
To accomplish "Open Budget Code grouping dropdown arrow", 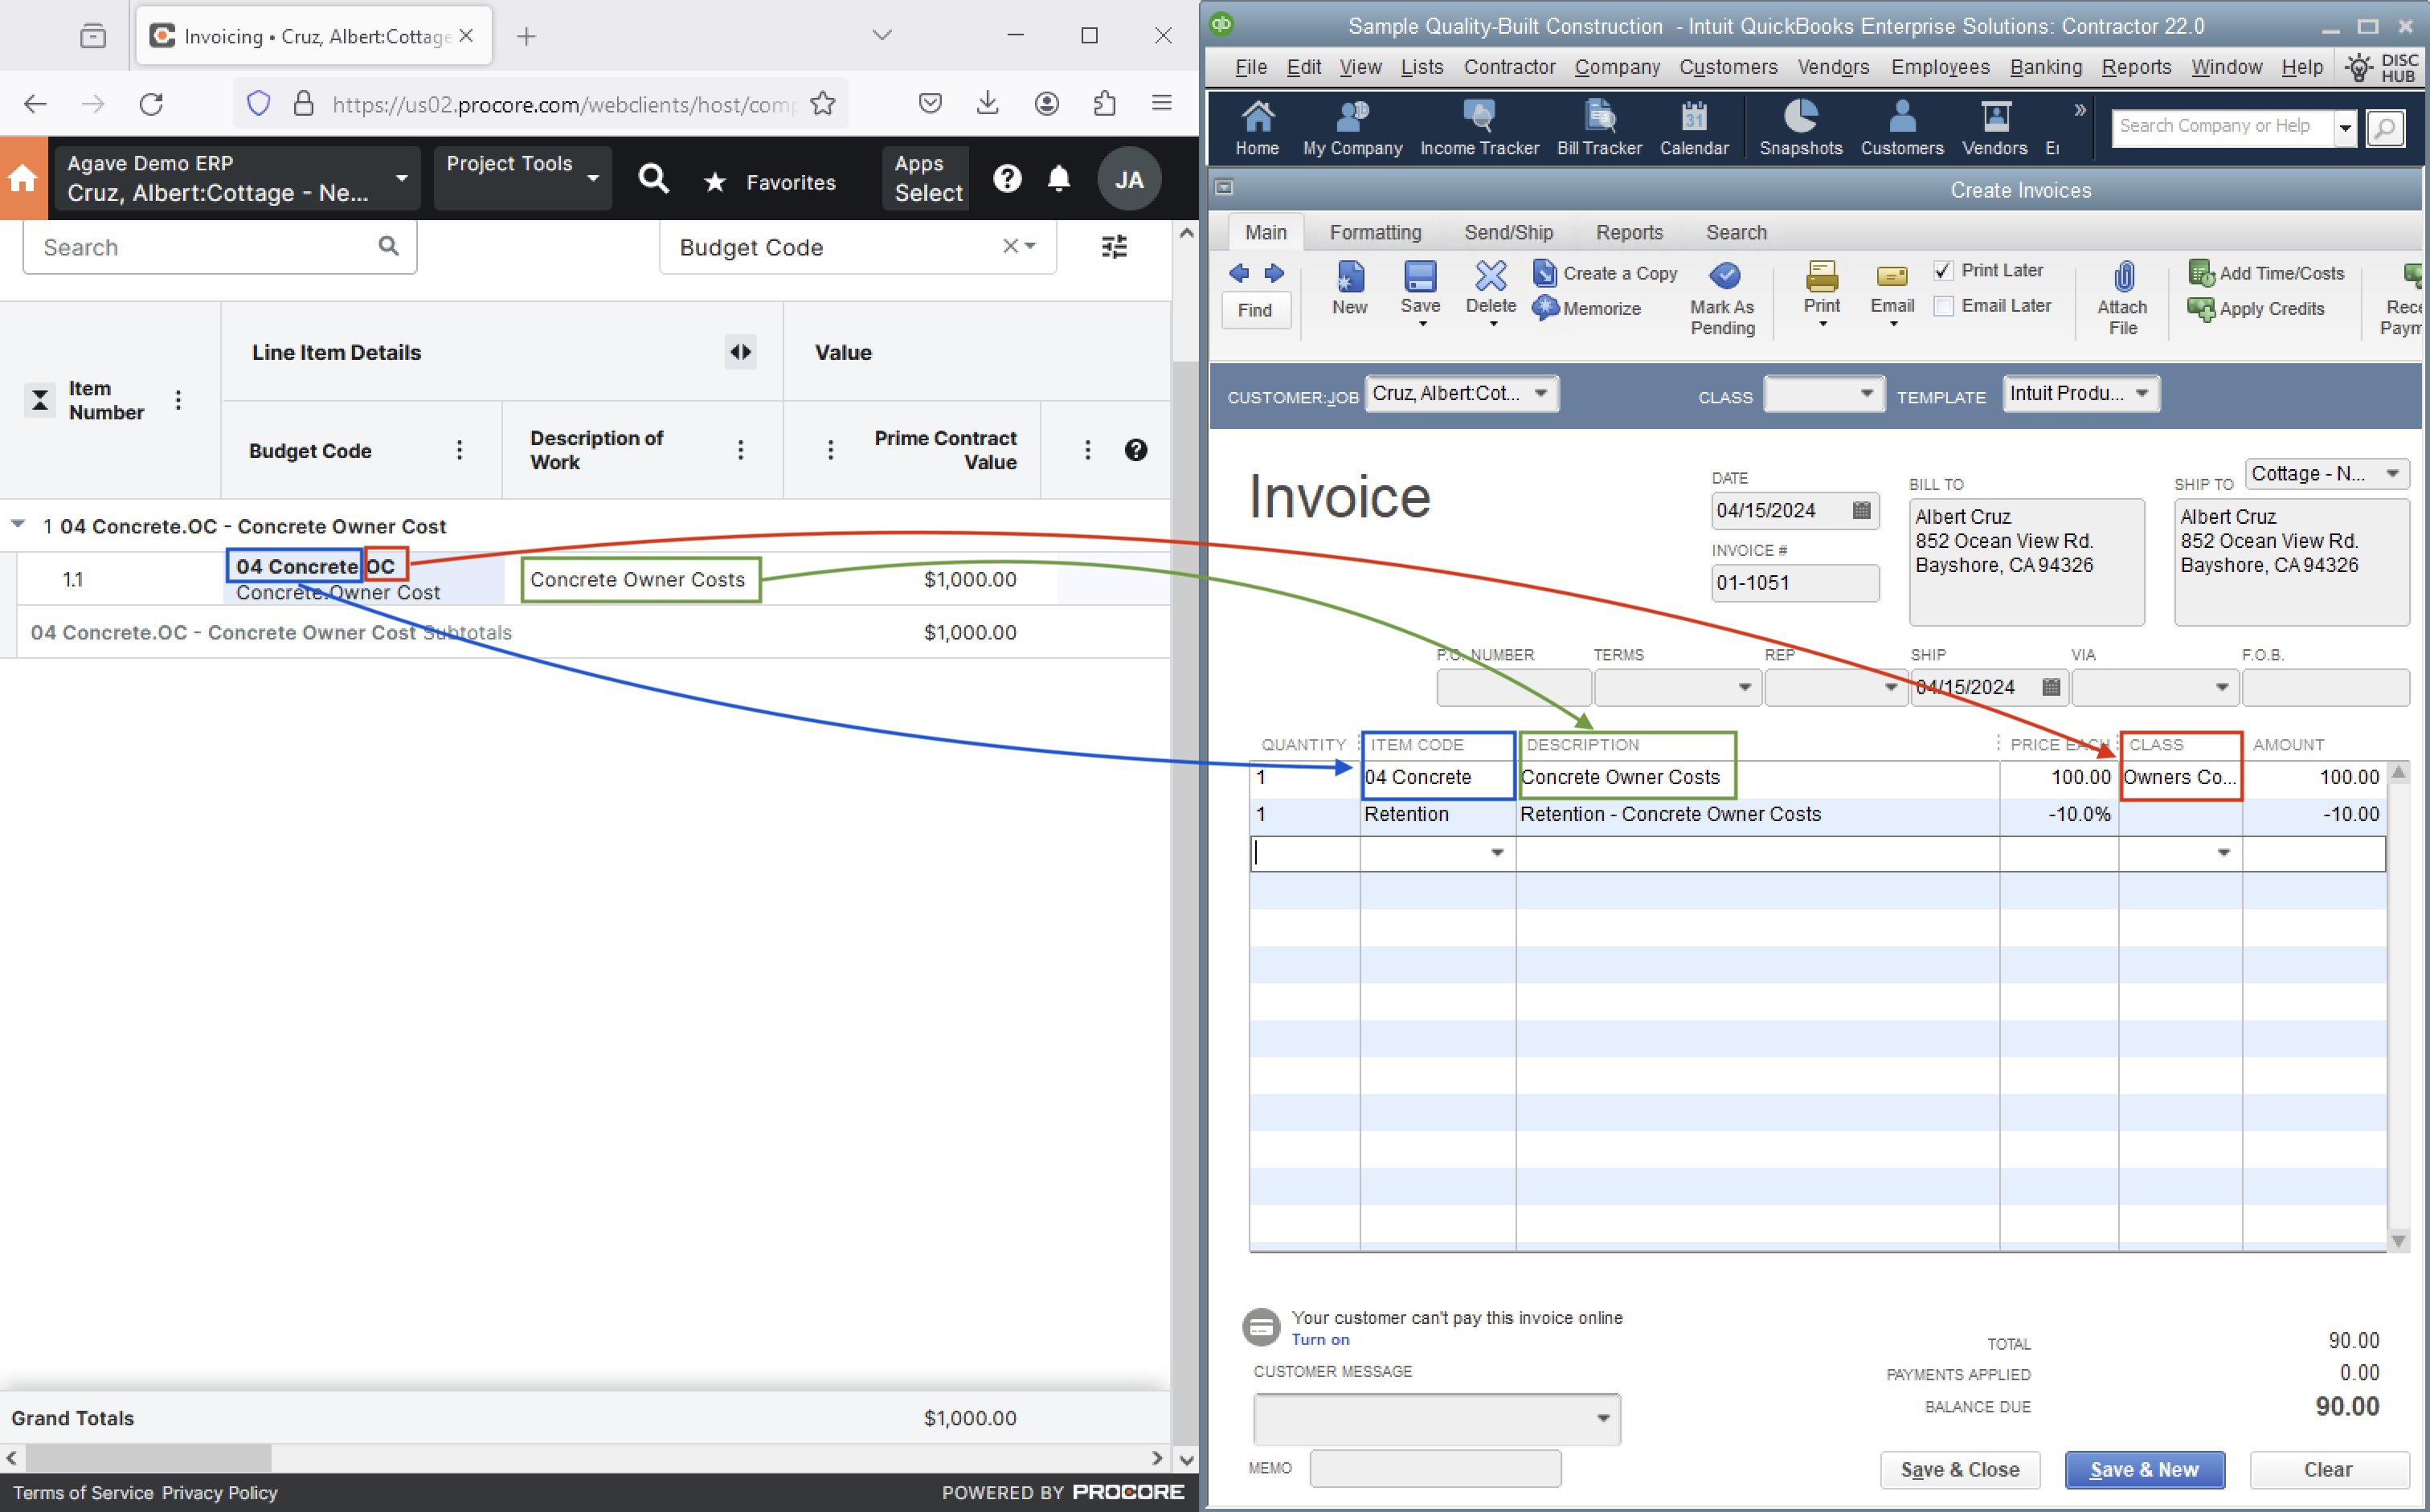I will 1030,246.
